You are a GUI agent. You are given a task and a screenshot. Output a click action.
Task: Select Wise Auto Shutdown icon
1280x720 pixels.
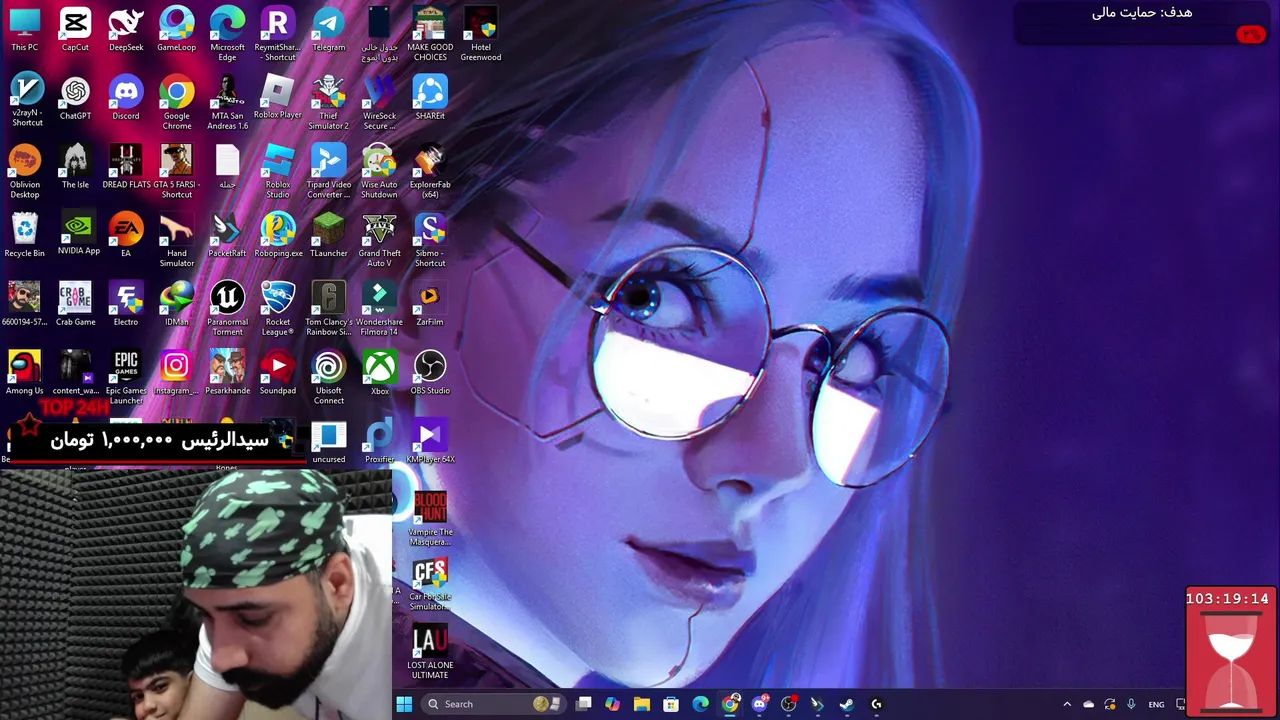point(379,171)
